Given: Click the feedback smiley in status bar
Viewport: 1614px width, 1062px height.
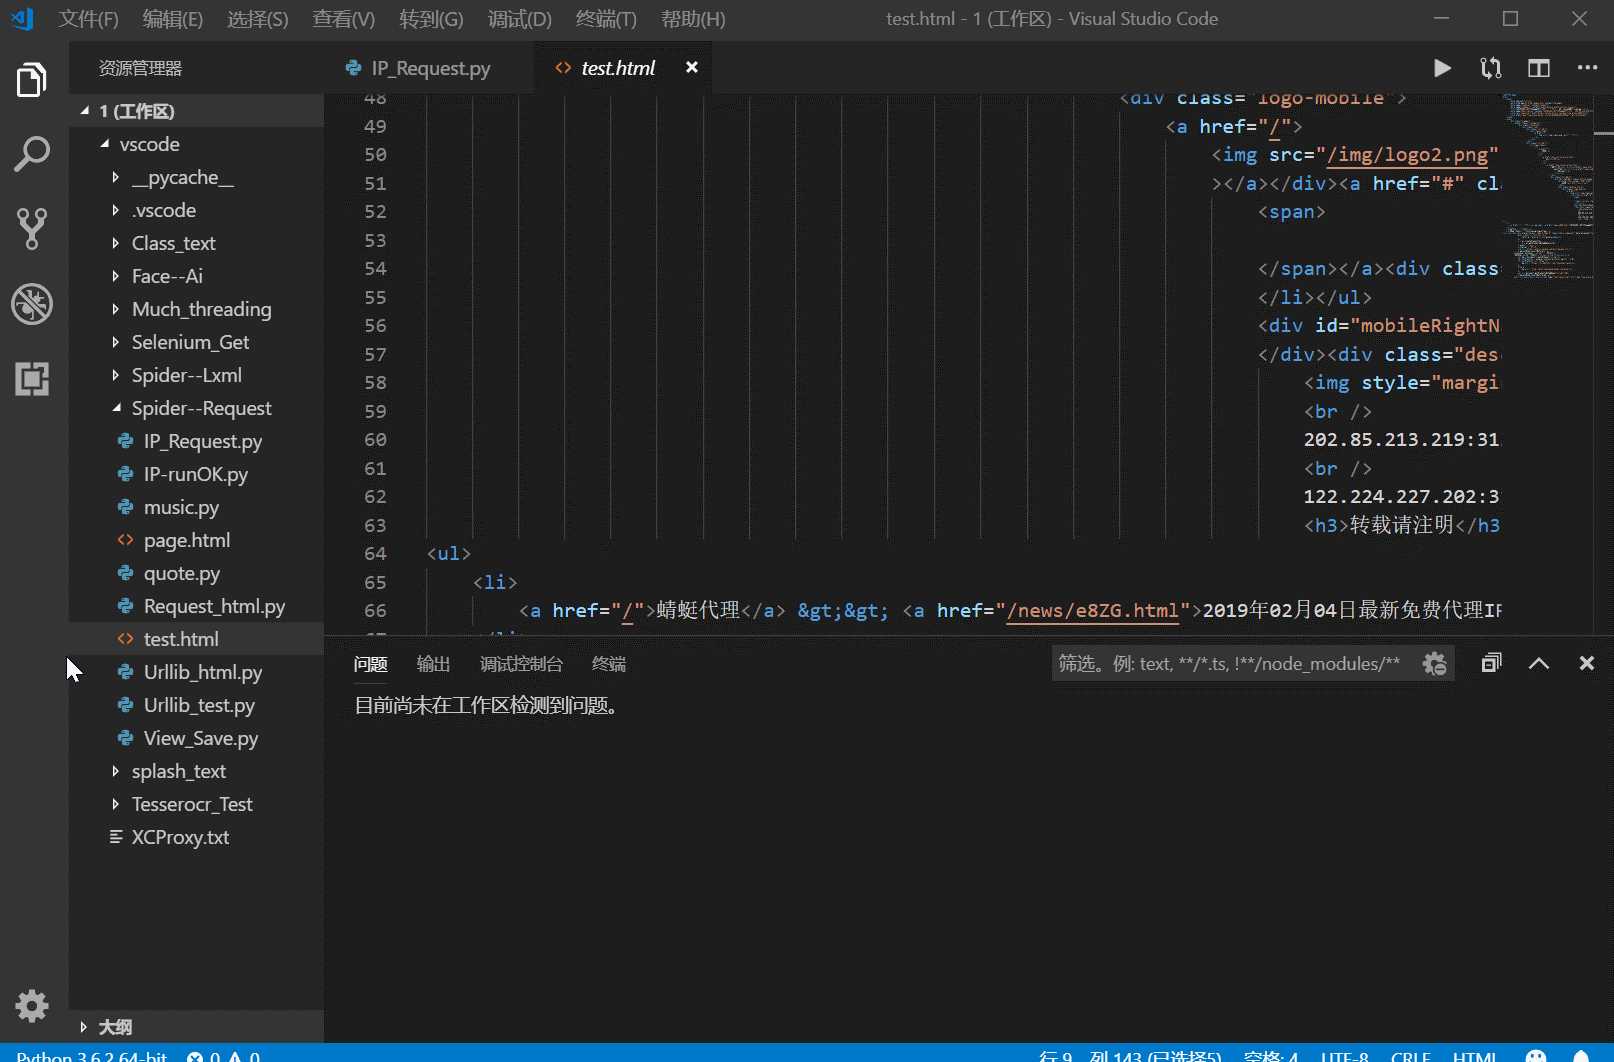Looking at the screenshot, I should click(x=1536, y=1056).
